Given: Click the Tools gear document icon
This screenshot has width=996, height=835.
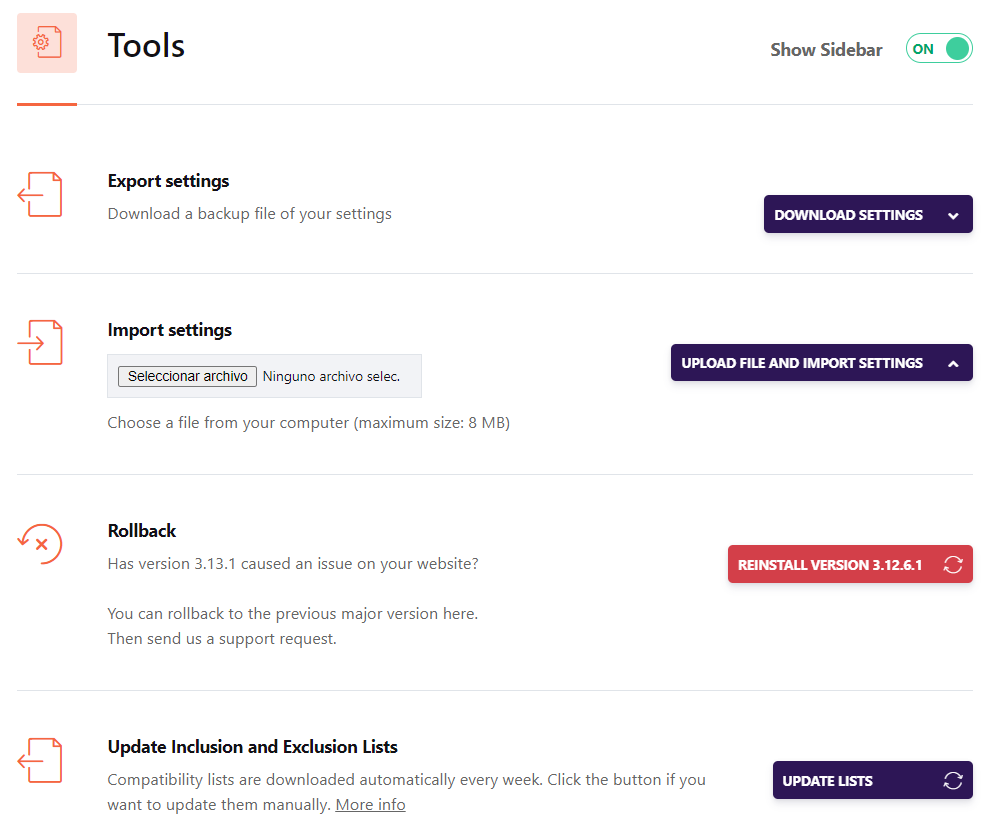Looking at the screenshot, I should [x=47, y=43].
